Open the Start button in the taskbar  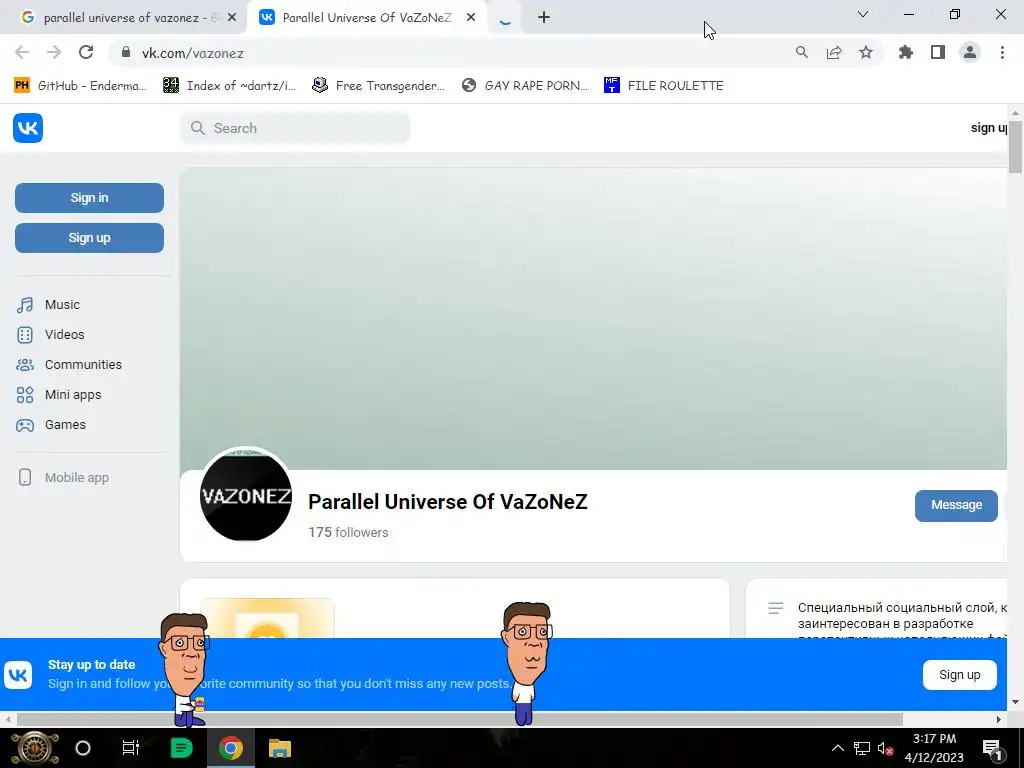(x=35, y=748)
